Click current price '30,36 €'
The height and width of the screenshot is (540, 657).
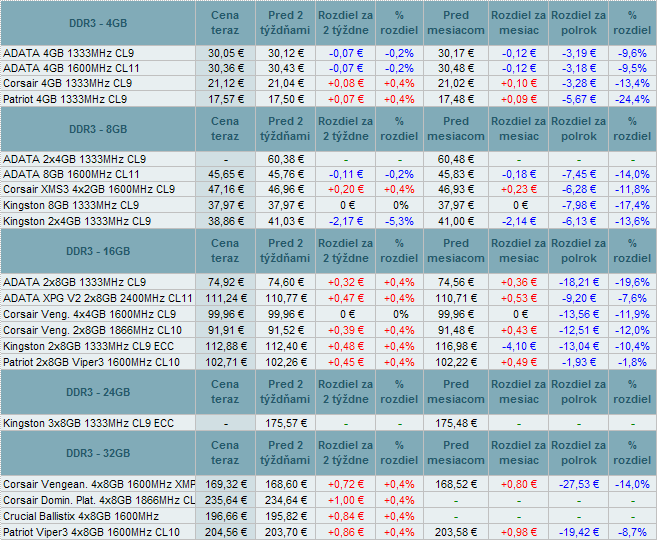[226, 68]
